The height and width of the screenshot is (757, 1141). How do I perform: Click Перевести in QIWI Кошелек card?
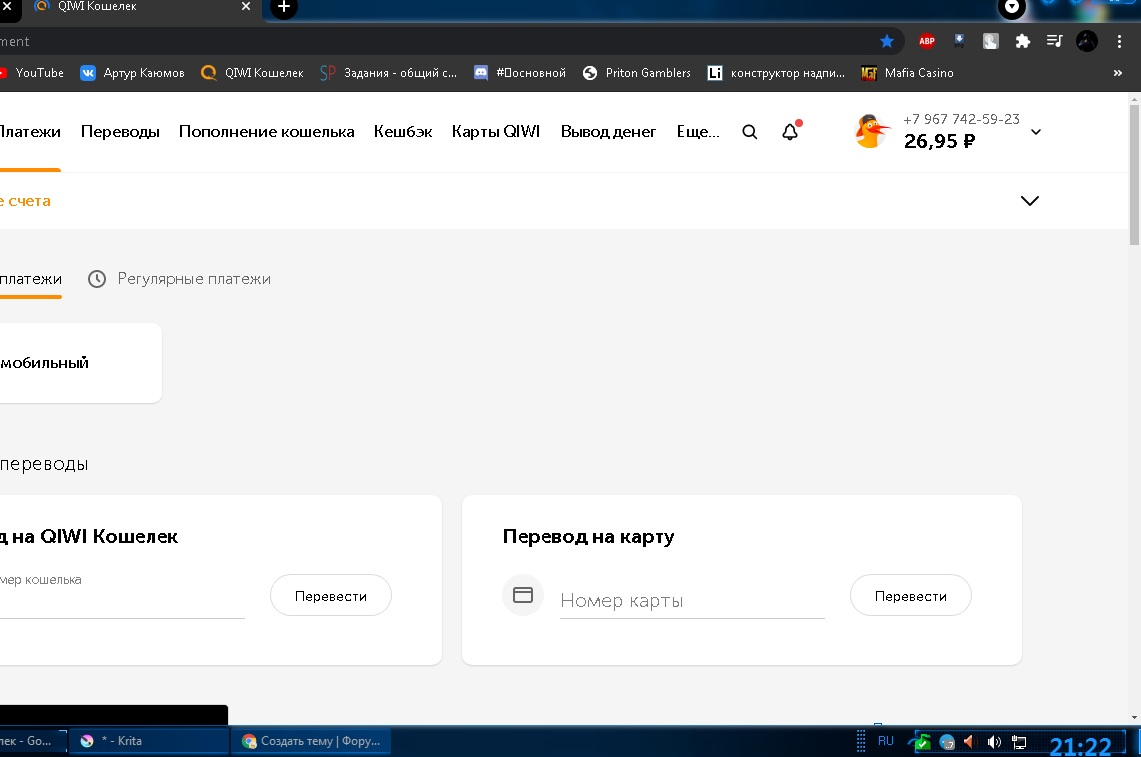(x=331, y=595)
